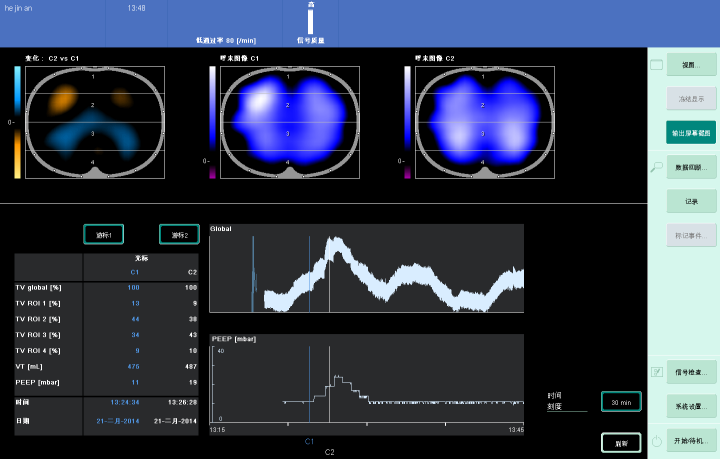The image size is (720, 459).
Task: Click the C2 time value 13:26:28
Action: (183, 402)
